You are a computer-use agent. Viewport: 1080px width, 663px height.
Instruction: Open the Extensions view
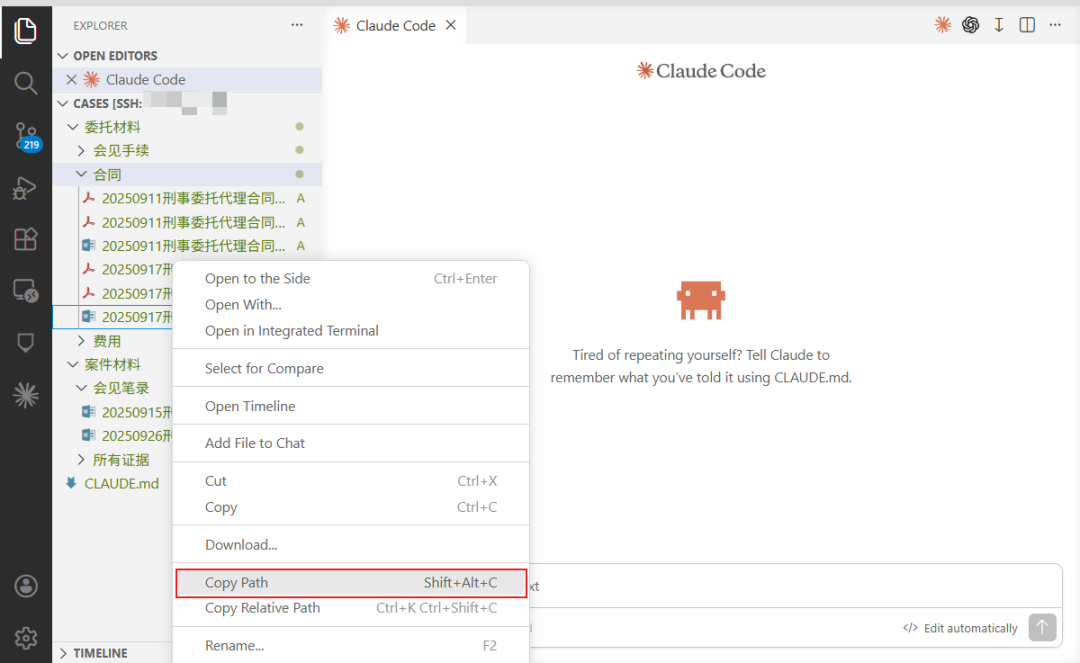tap(25, 240)
